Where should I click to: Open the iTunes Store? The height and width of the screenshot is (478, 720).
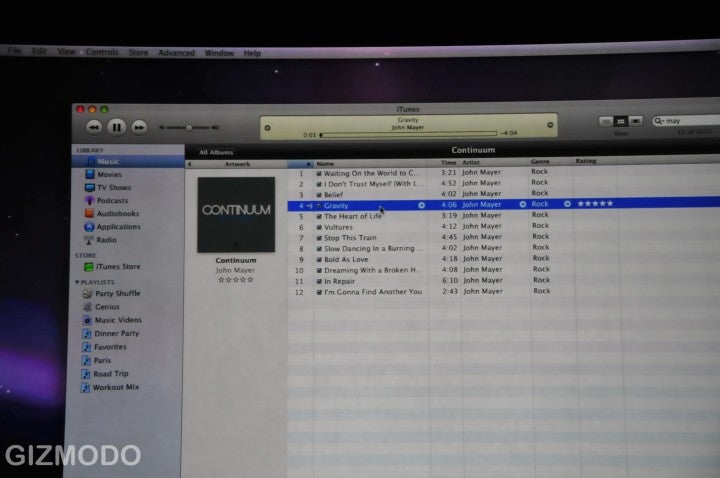point(112,266)
